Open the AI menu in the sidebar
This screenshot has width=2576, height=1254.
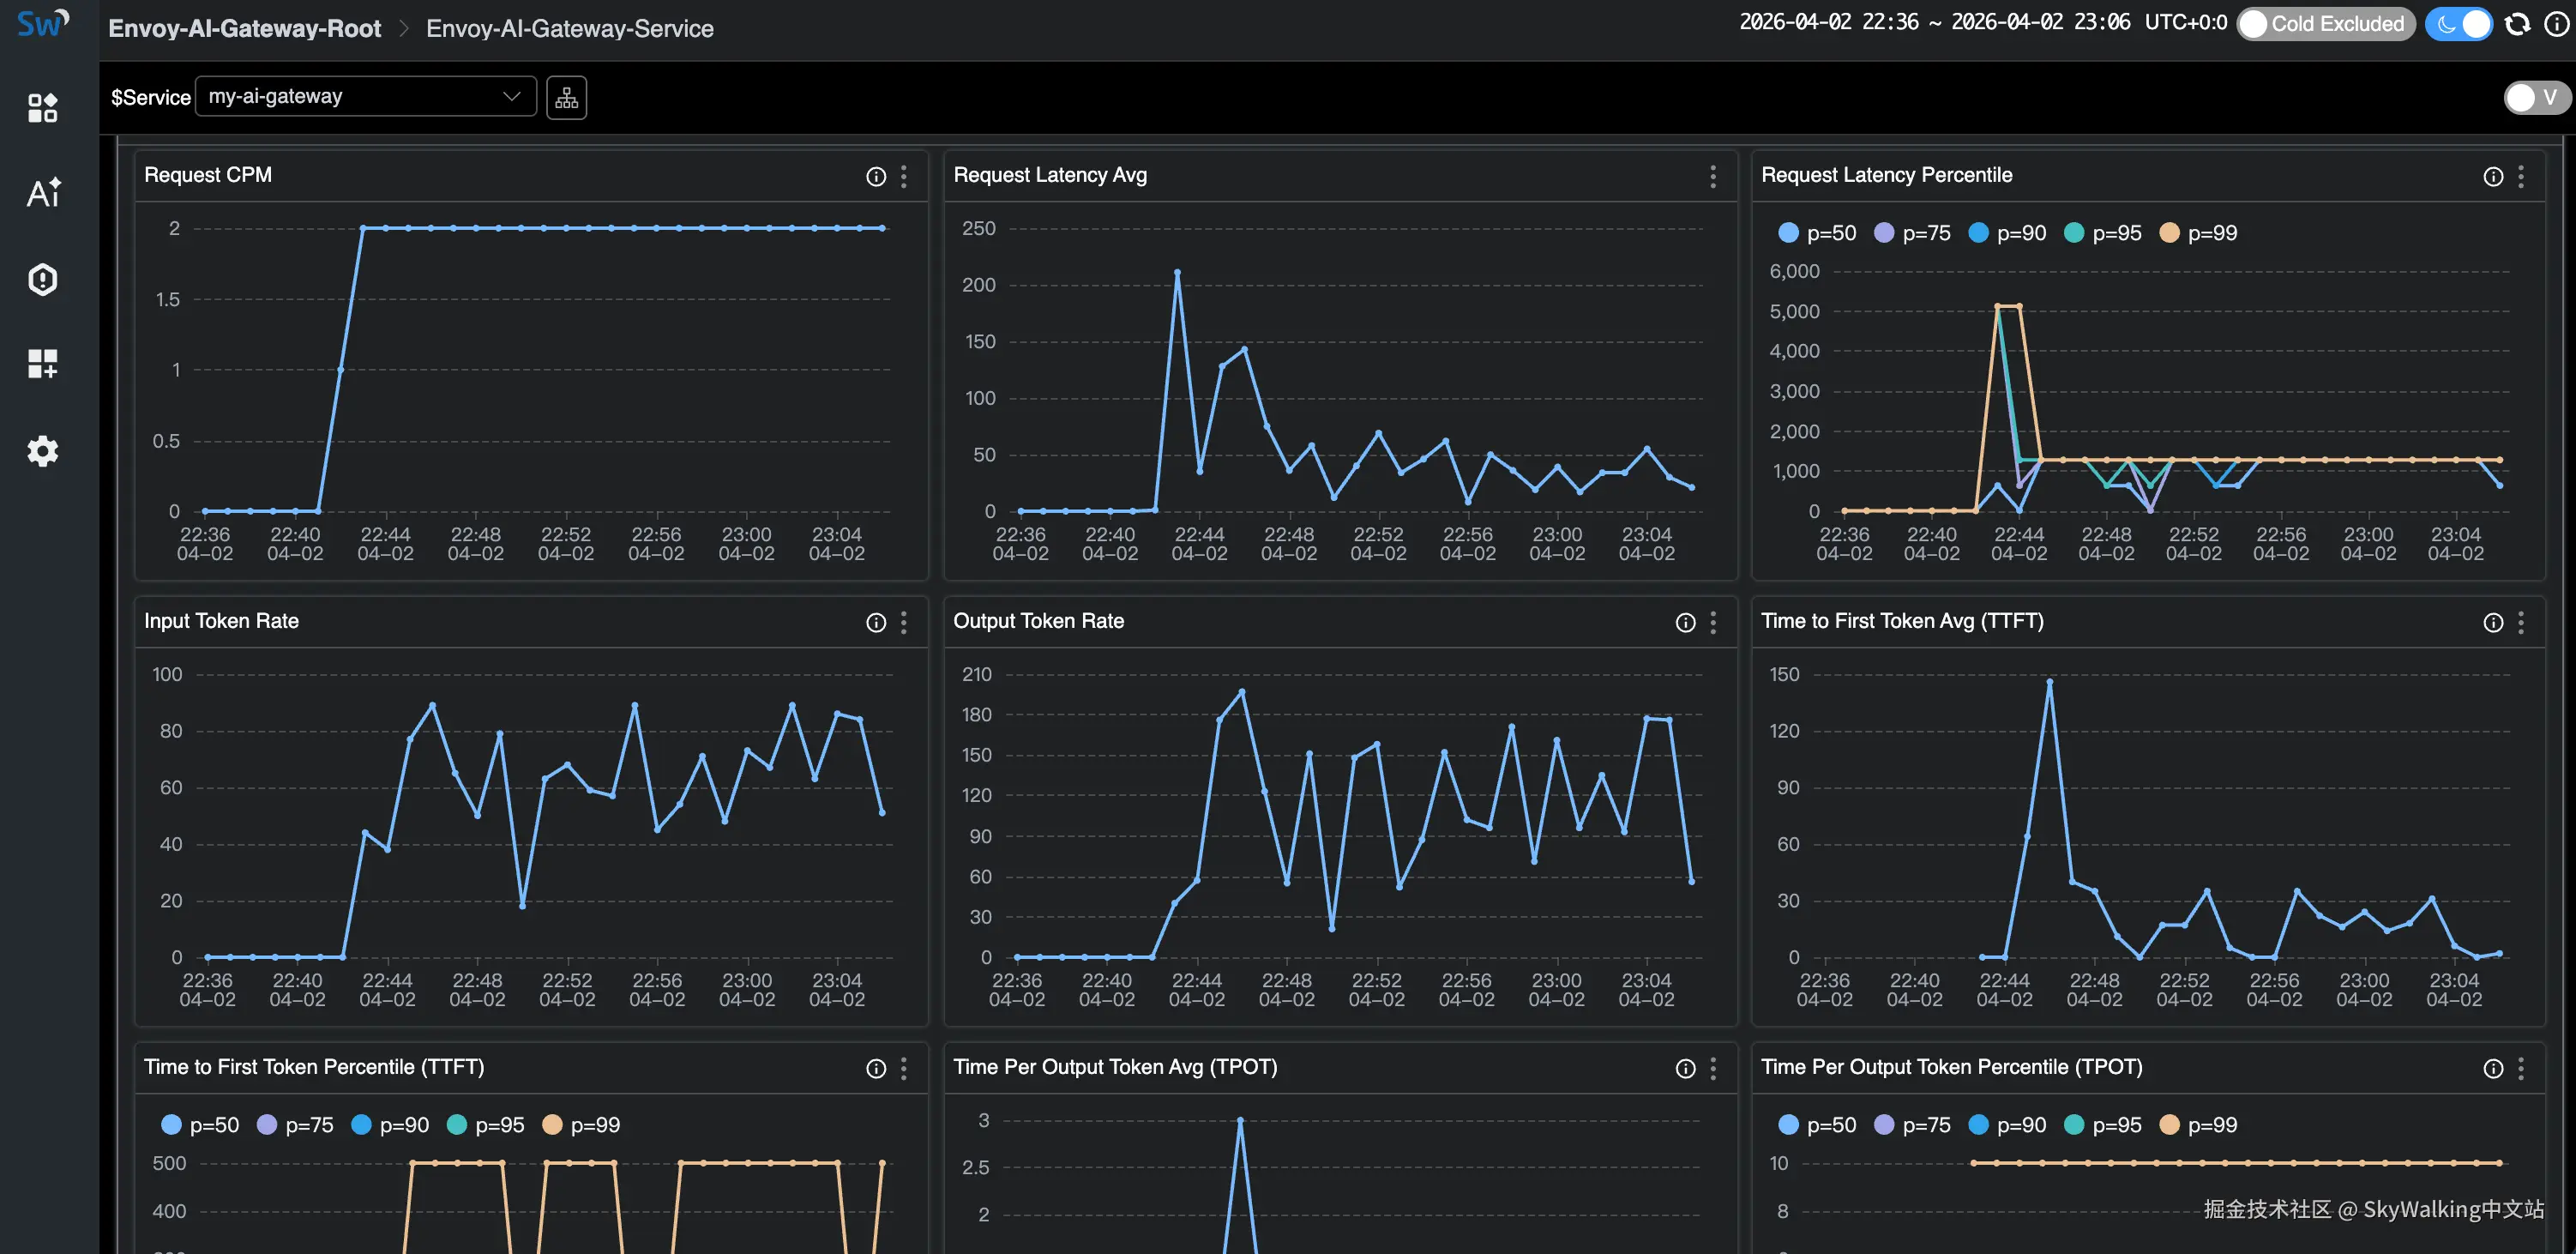click(42, 192)
